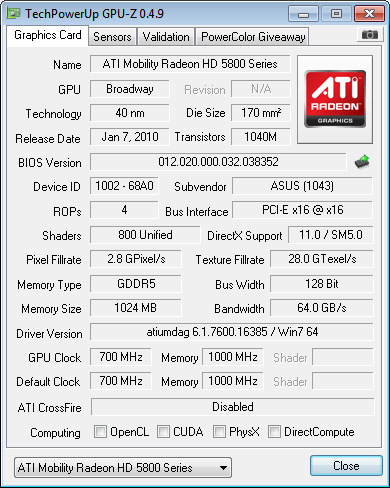Click the GPU Clock 700 MHz field
Screen dimensions: 390x488
pos(121,357)
